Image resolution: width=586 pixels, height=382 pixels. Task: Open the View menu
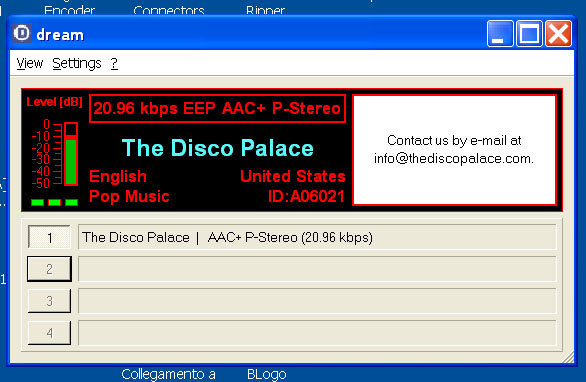click(x=30, y=63)
